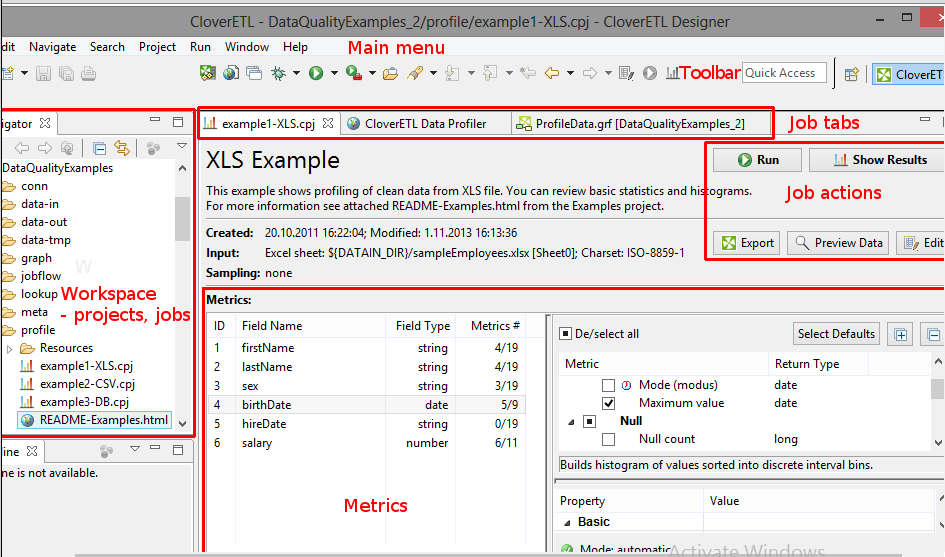Click Navigator go-up folder icon
This screenshot has height=557, width=945.
(x=68, y=148)
